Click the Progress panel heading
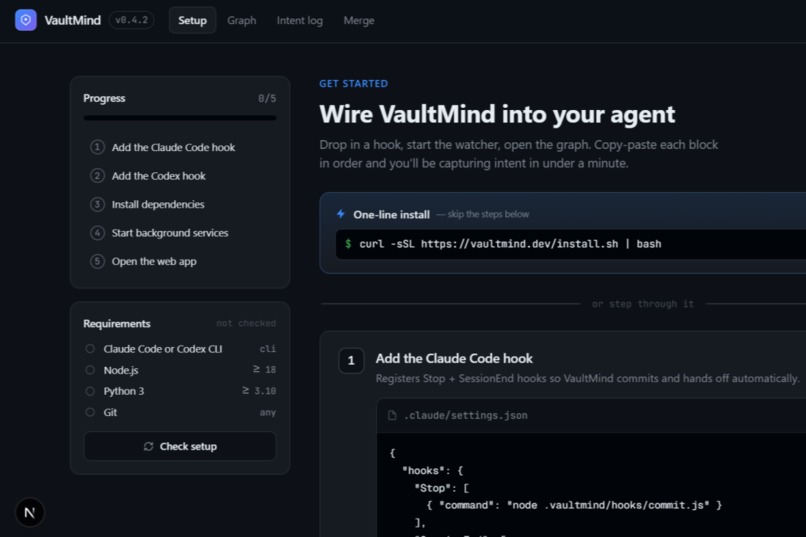The height and width of the screenshot is (537, 806). point(104,98)
